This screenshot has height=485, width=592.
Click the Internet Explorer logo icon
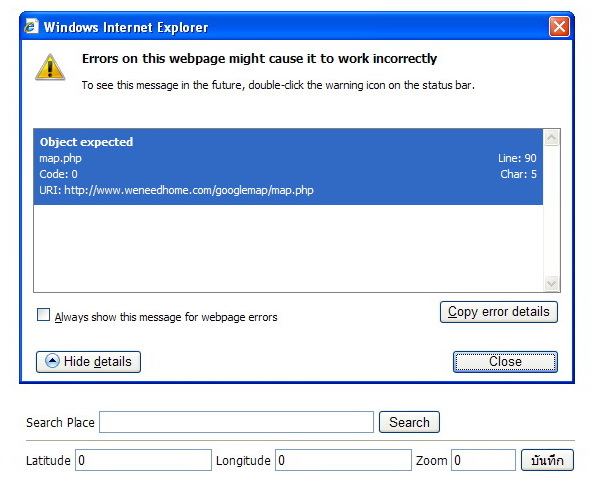31,26
